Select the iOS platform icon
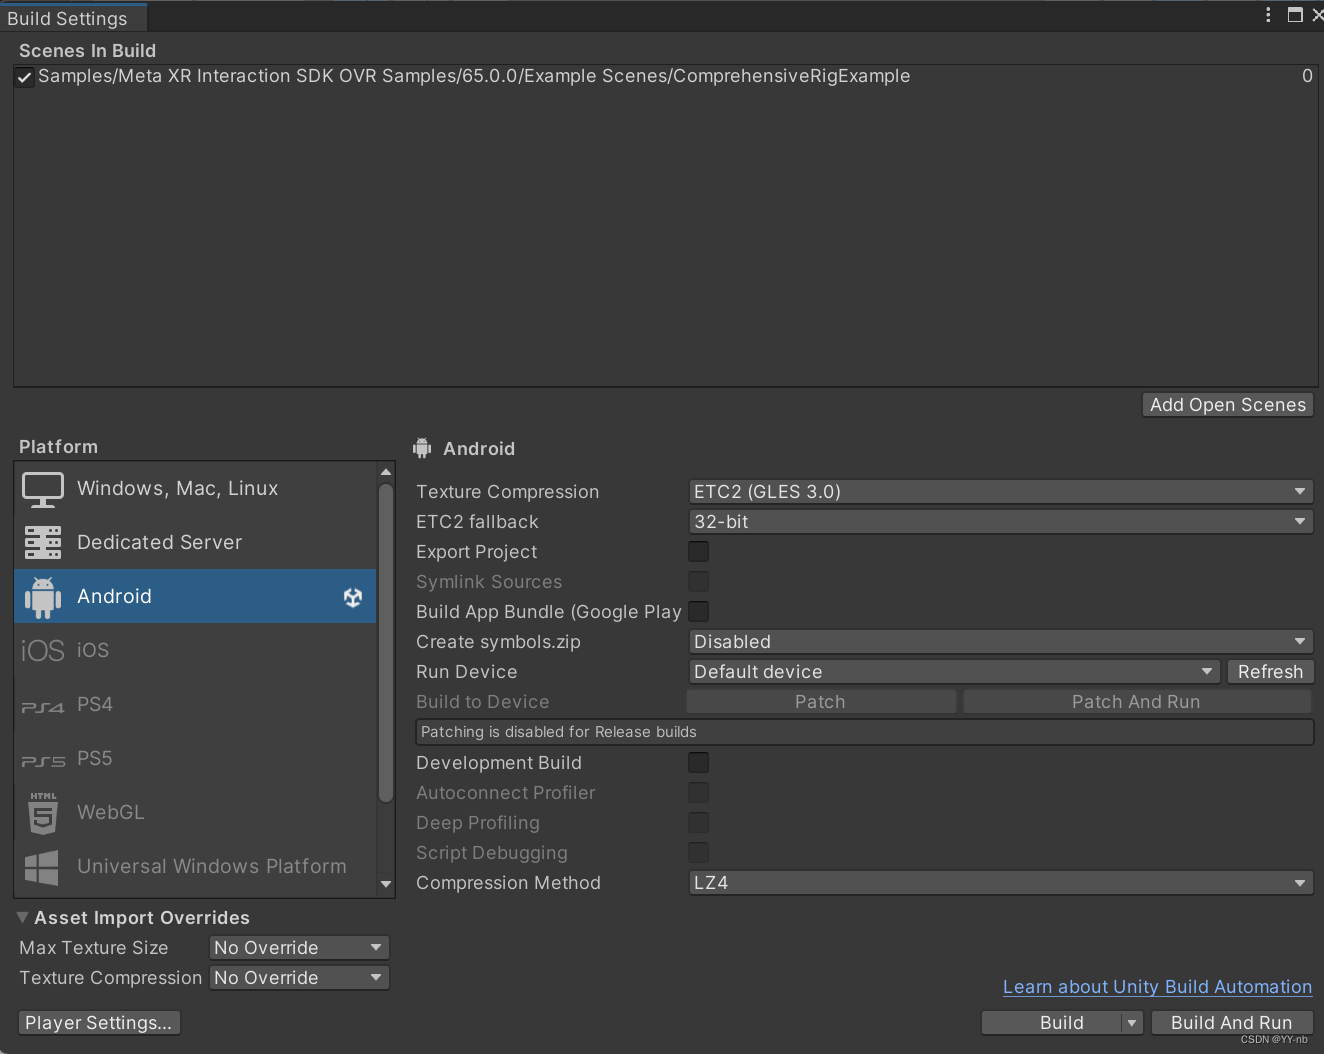 [x=42, y=650]
